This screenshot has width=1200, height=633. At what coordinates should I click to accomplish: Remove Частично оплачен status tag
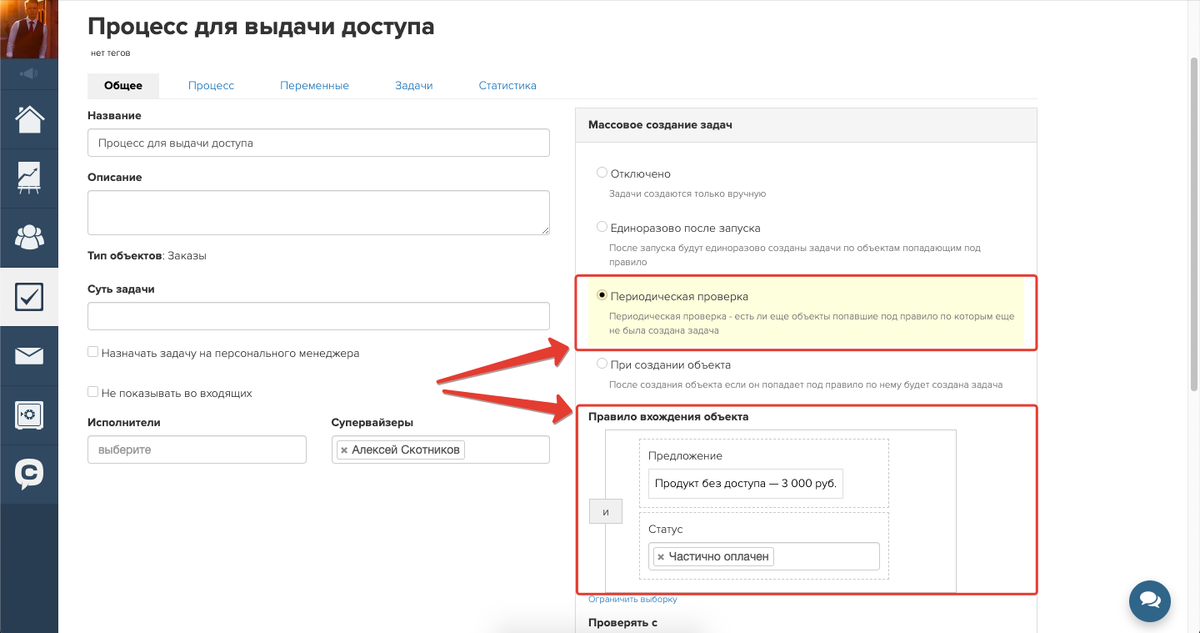point(661,557)
